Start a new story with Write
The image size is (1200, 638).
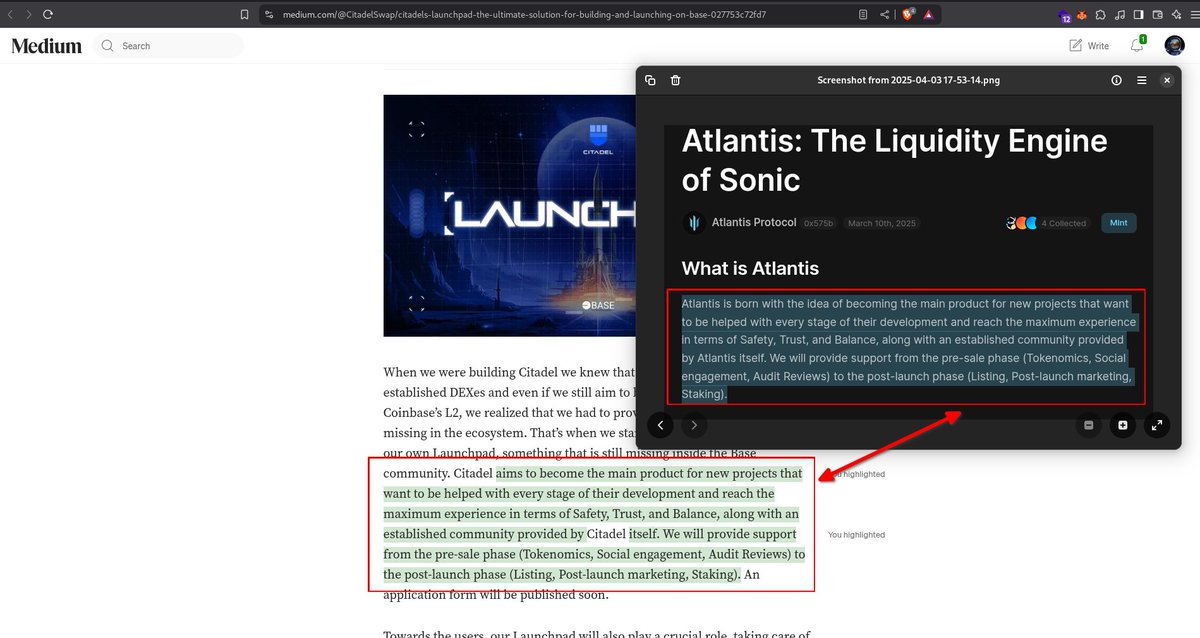click(x=1089, y=45)
